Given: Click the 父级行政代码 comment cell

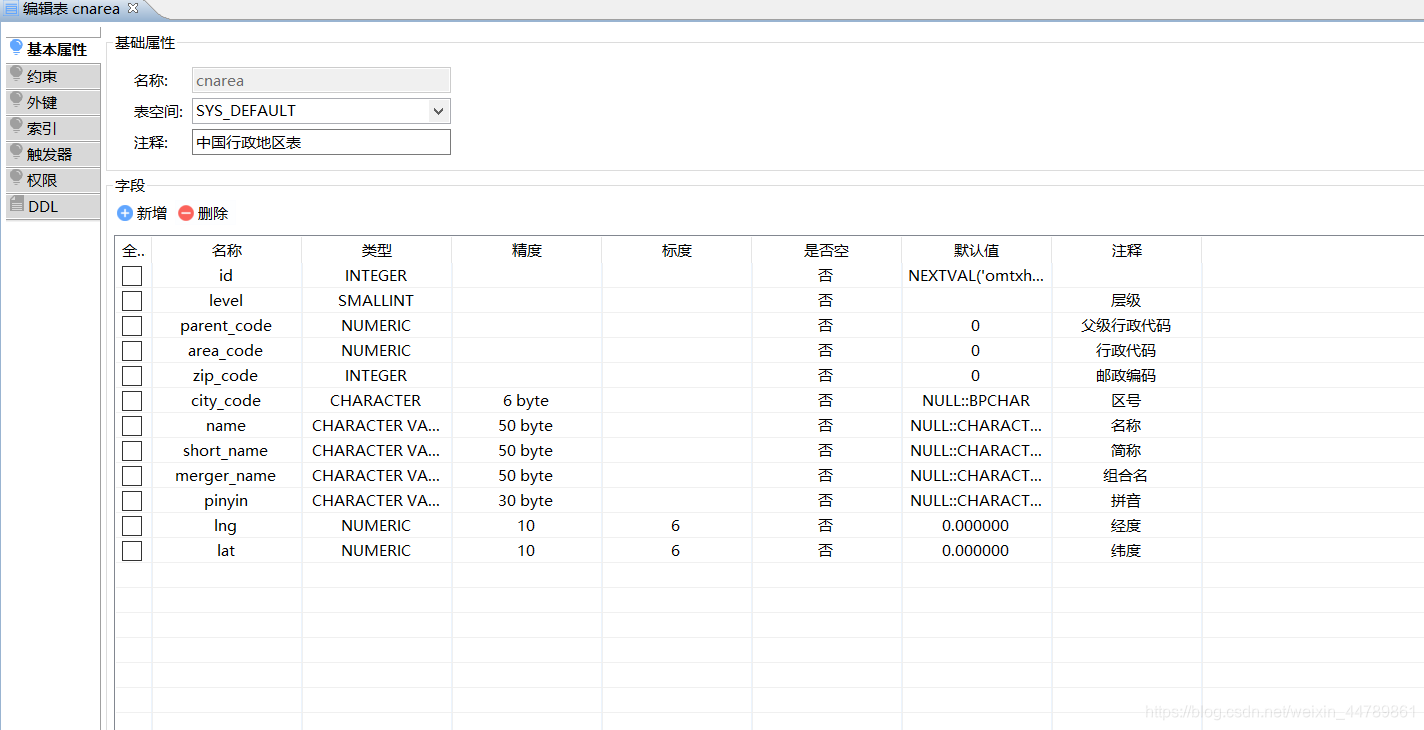Looking at the screenshot, I should click(x=1126, y=326).
